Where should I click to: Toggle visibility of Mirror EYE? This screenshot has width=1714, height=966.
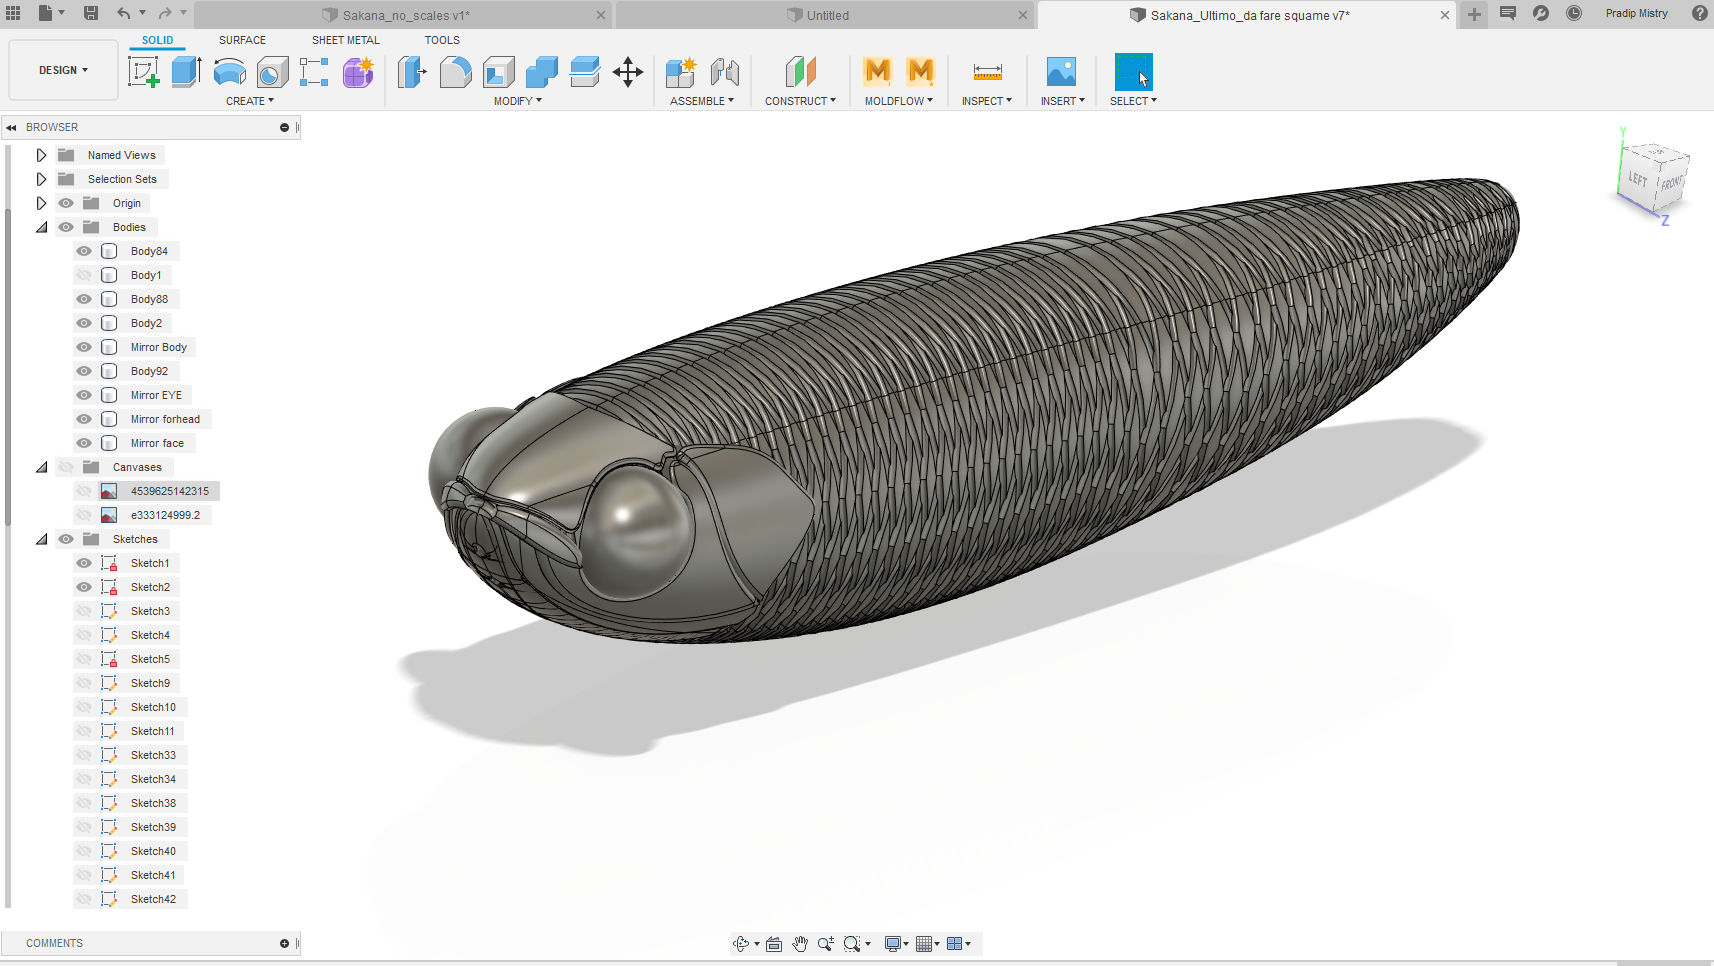[x=84, y=395]
